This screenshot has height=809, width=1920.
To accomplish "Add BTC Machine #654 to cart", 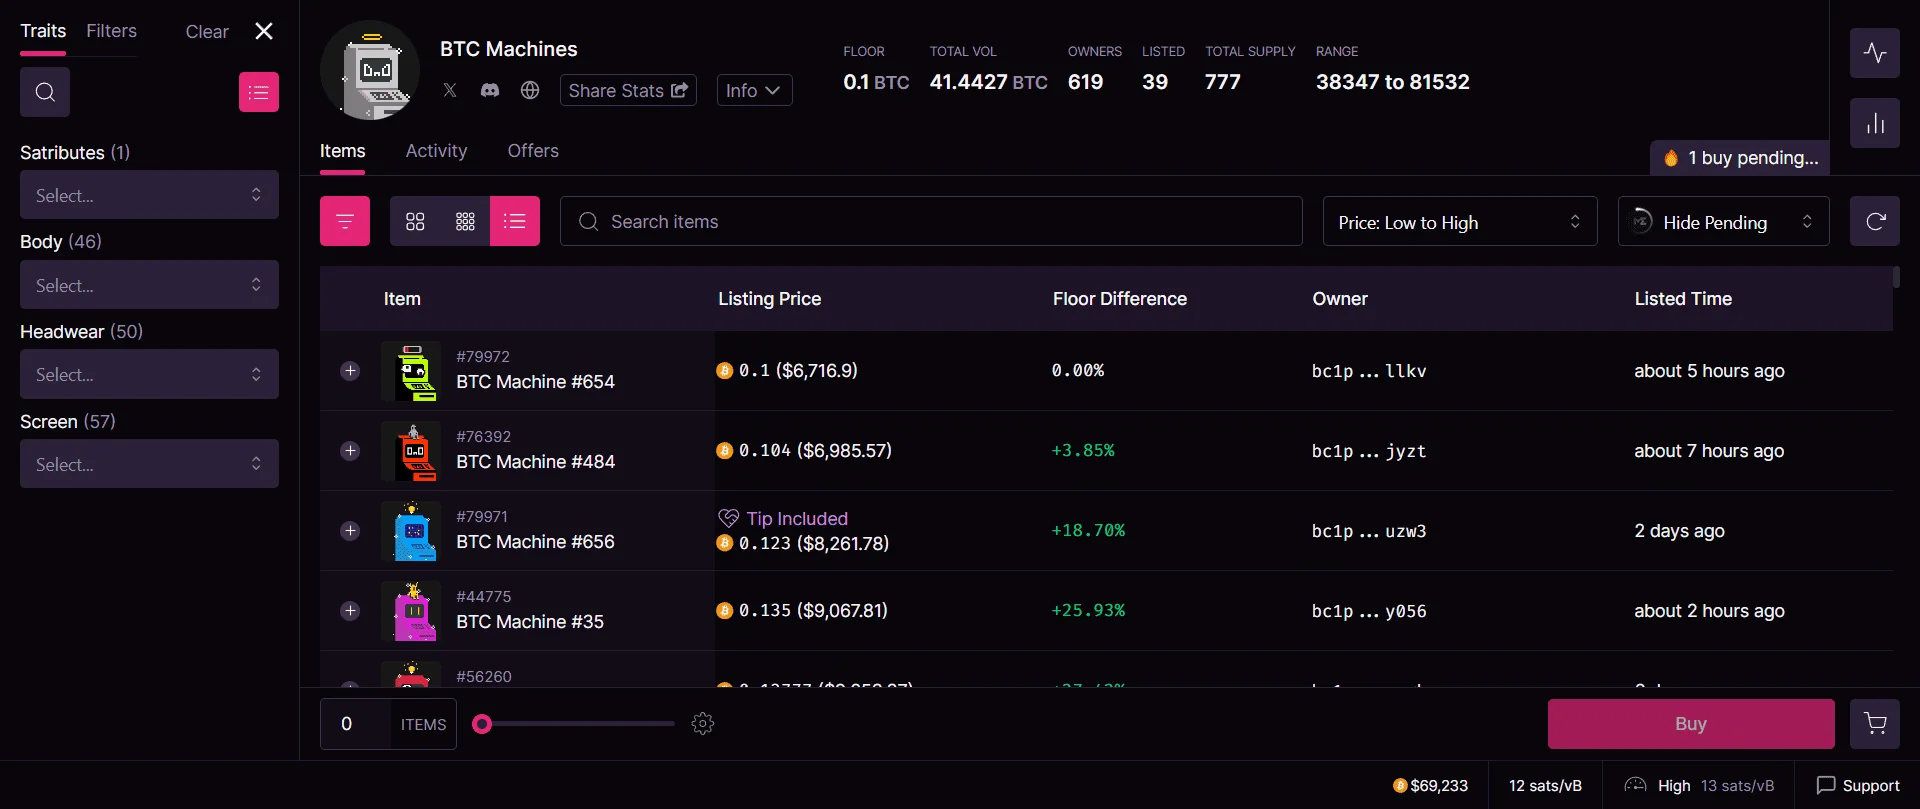I will (x=350, y=371).
